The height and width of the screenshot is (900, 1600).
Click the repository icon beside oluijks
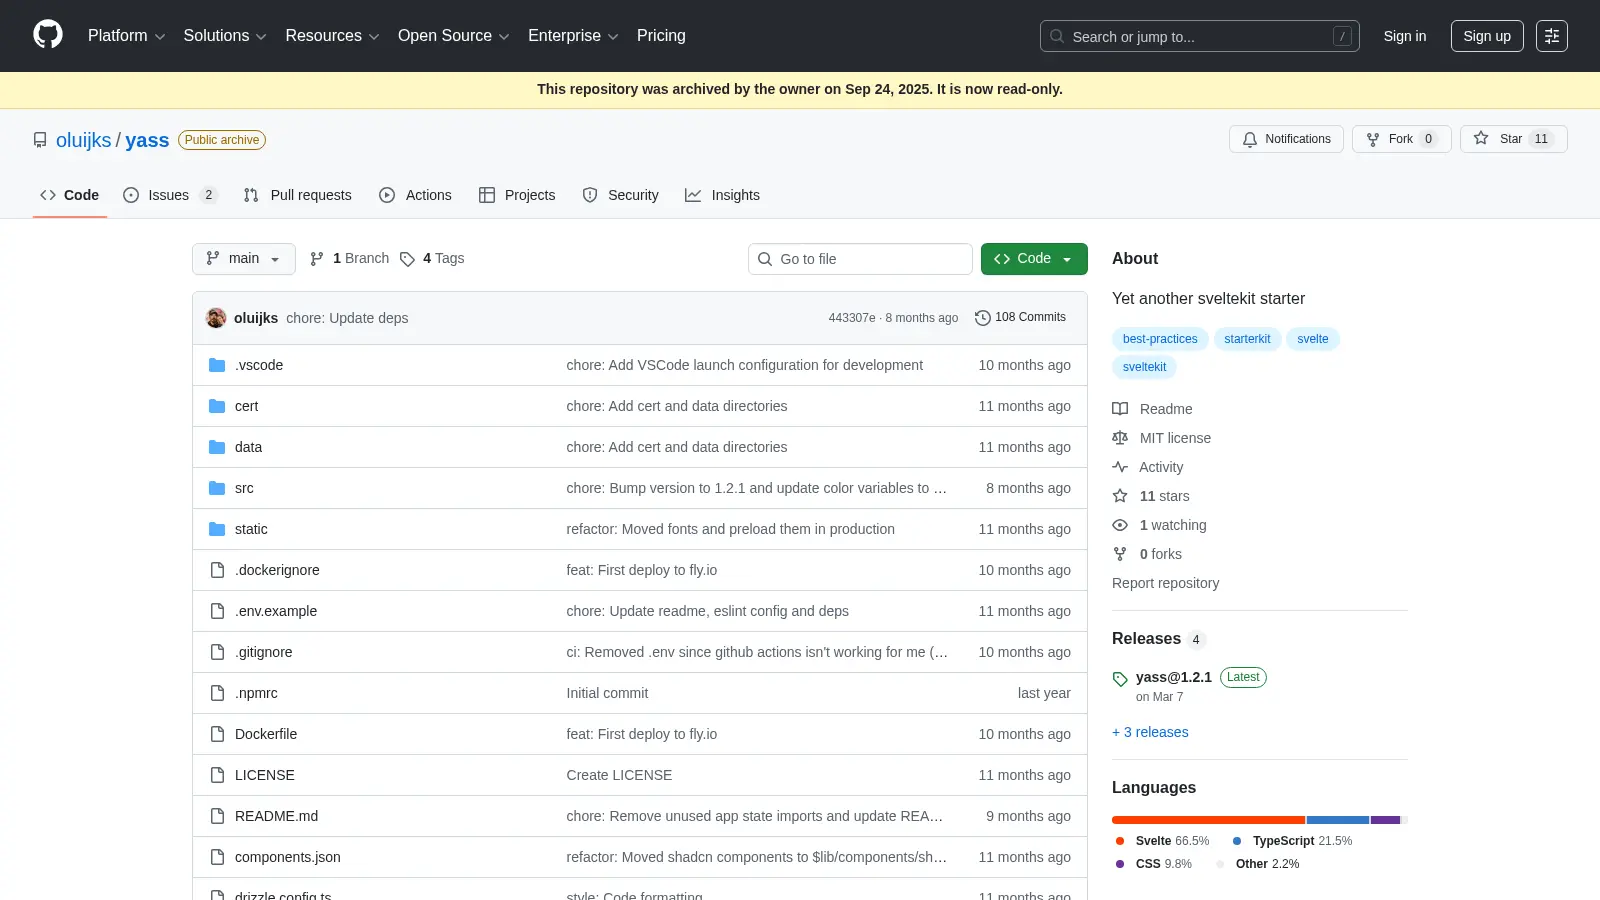[40, 140]
